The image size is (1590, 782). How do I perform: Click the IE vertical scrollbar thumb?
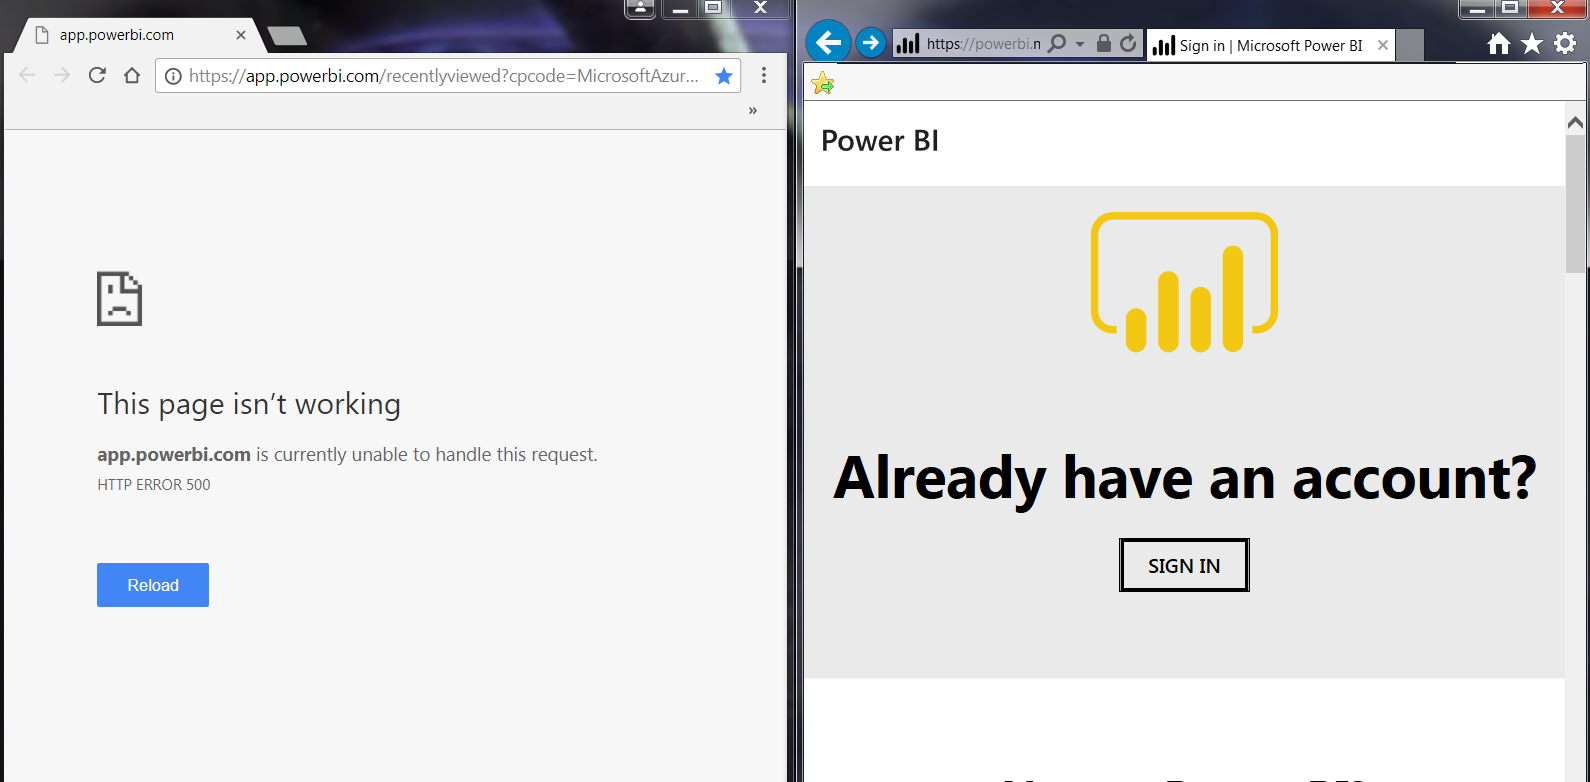click(1575, 203)
